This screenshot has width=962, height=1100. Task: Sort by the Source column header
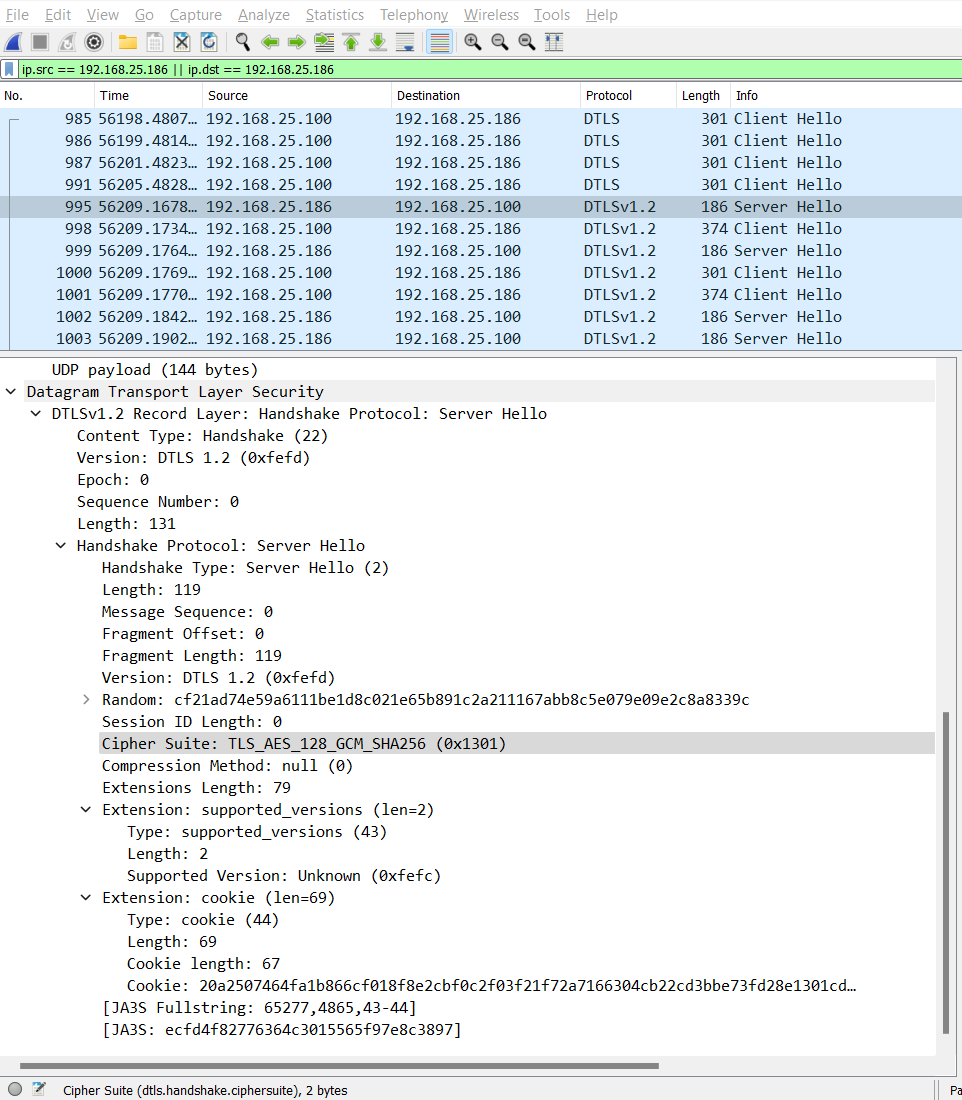(297, 95)
